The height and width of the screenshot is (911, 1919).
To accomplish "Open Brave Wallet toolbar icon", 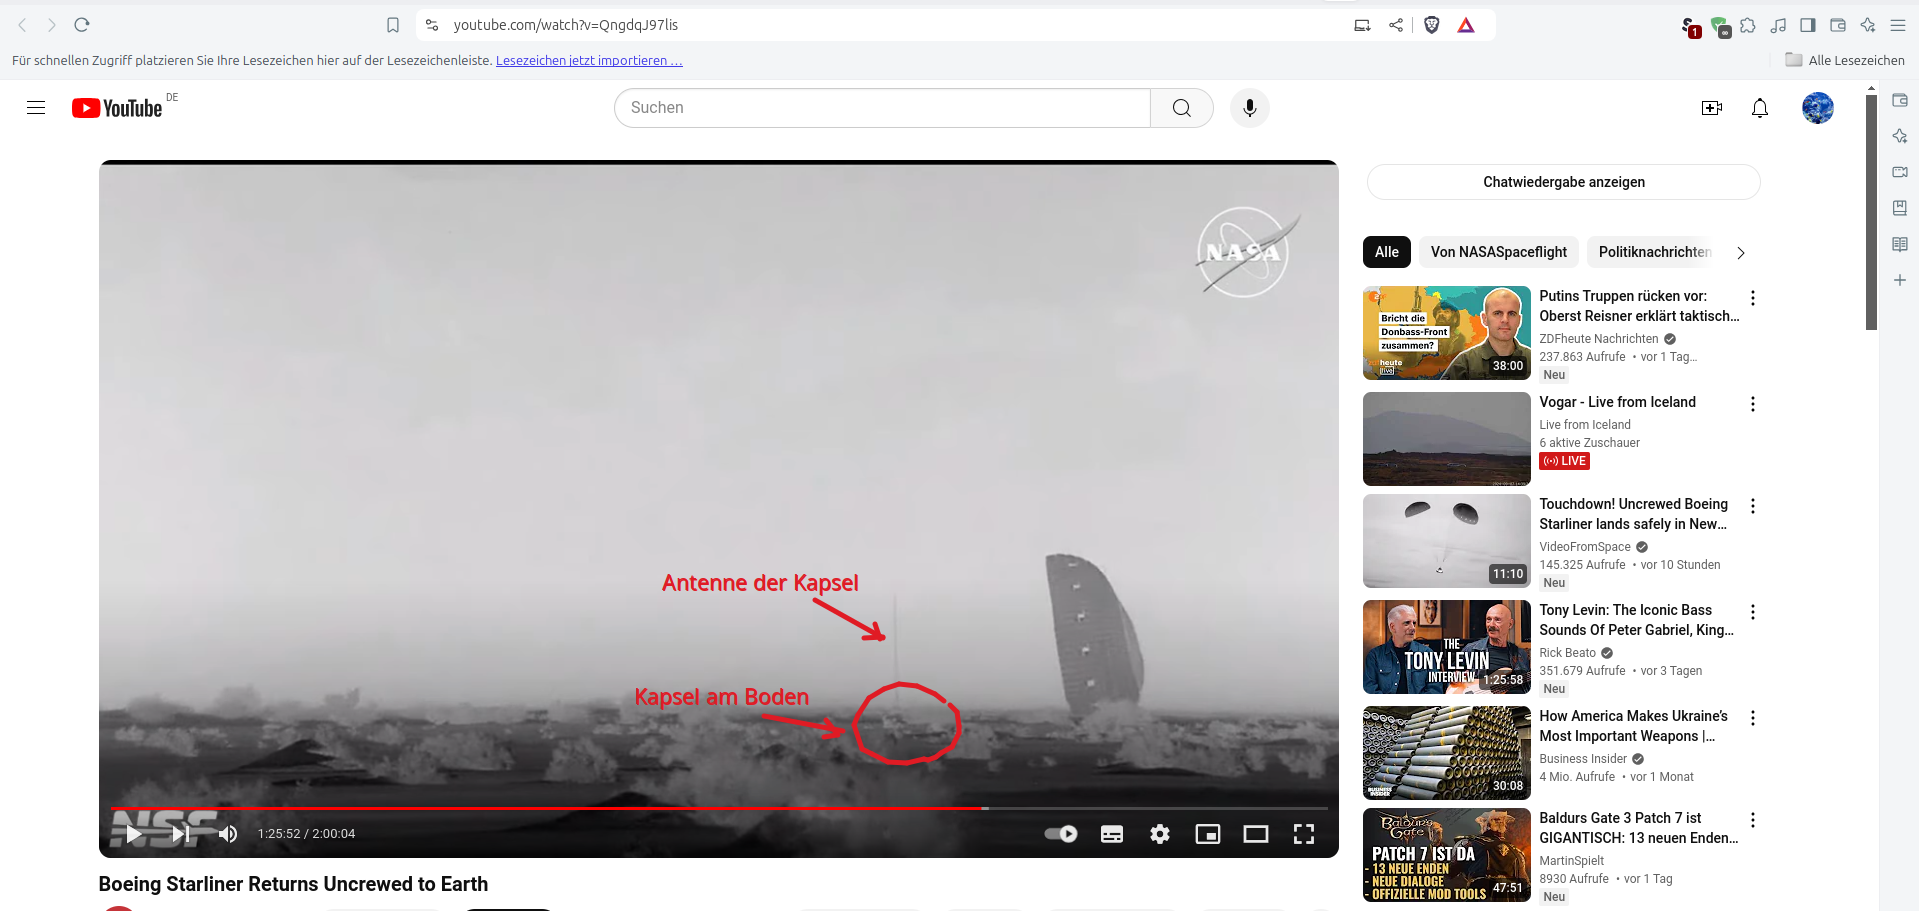I will (x=1838, y=26).
